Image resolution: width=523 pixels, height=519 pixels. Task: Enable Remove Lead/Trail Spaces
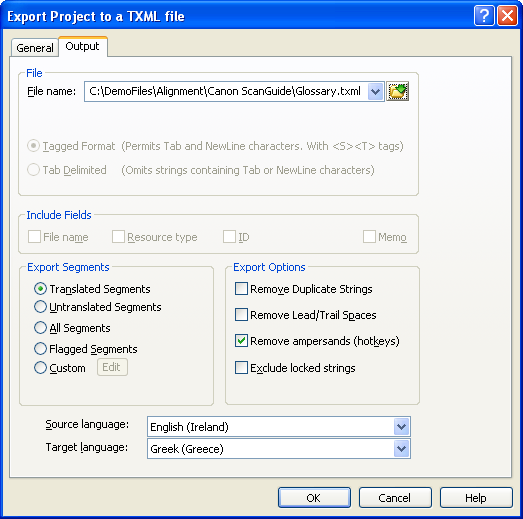(x=241, y=315)
